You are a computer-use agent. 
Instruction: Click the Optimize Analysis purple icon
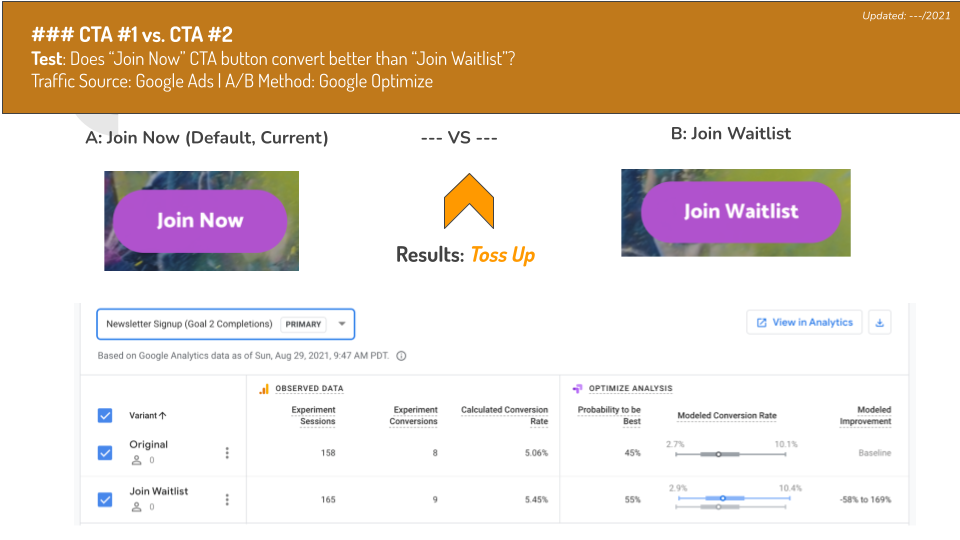pyautogui.click(x=577, y=389)
